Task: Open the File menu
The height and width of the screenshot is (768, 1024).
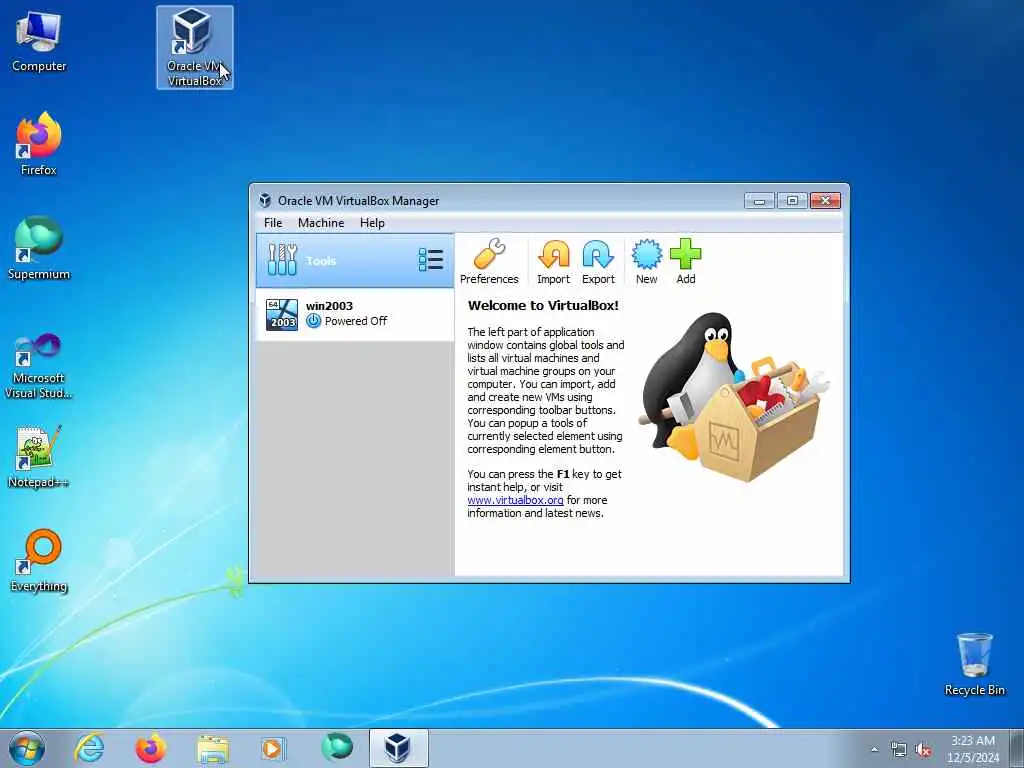Action: pos(273,223)
